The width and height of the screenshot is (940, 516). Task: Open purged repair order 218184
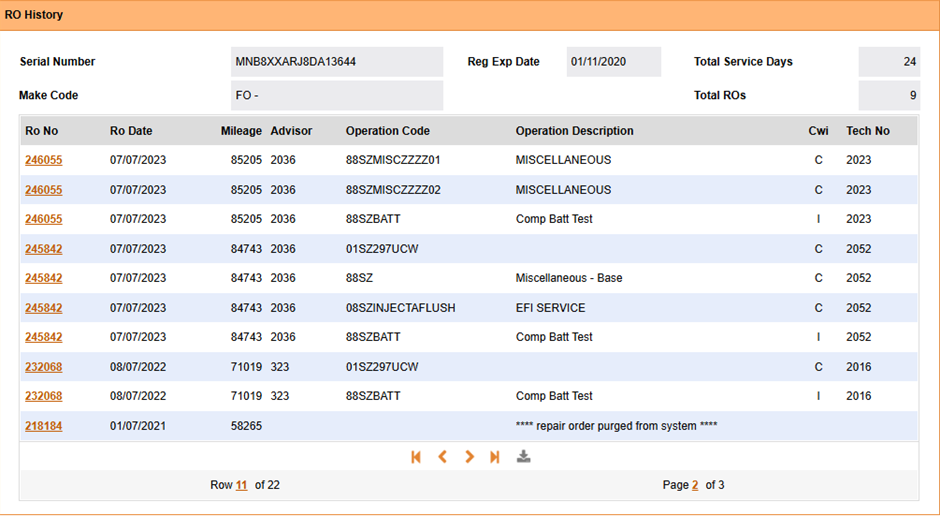[43, 426]
